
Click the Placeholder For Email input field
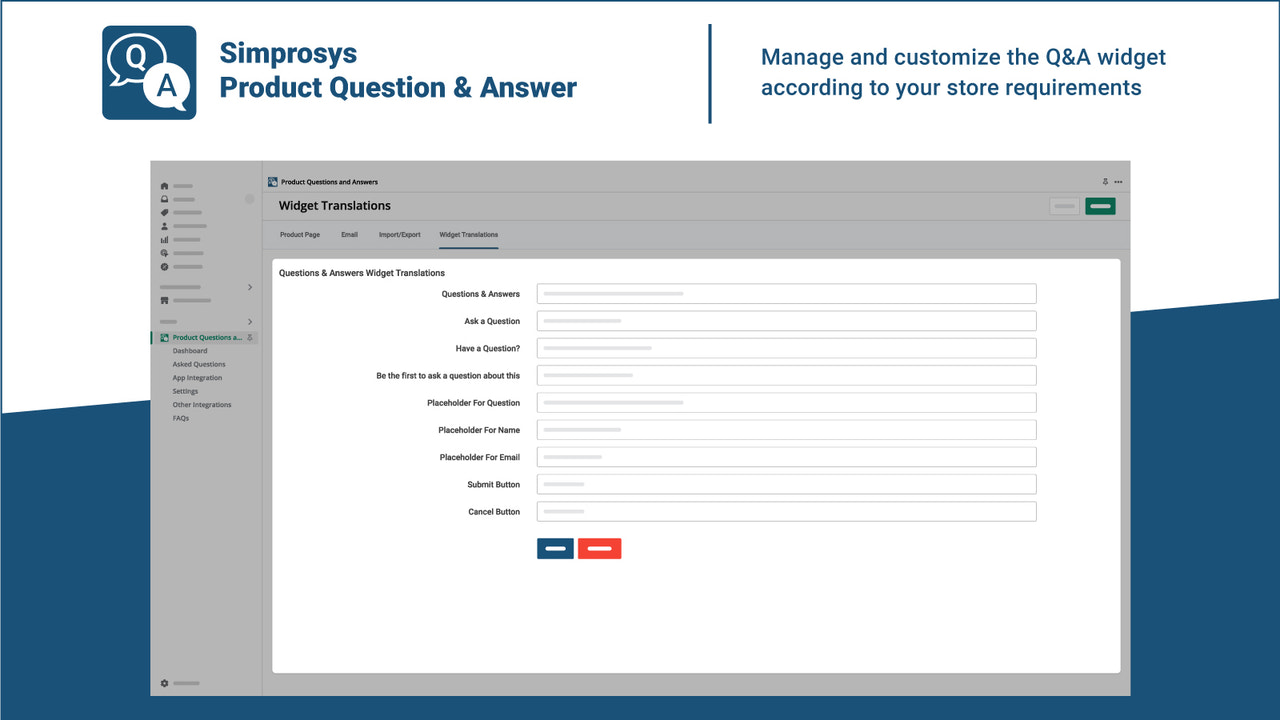tap(786, 457)
